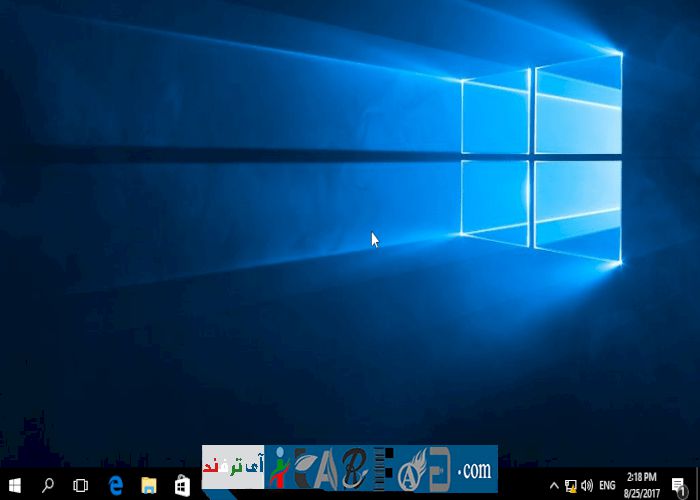This screenshot has width=700, height=500.
Task: Open the Windows Start menu
Action: pos(15,485)
